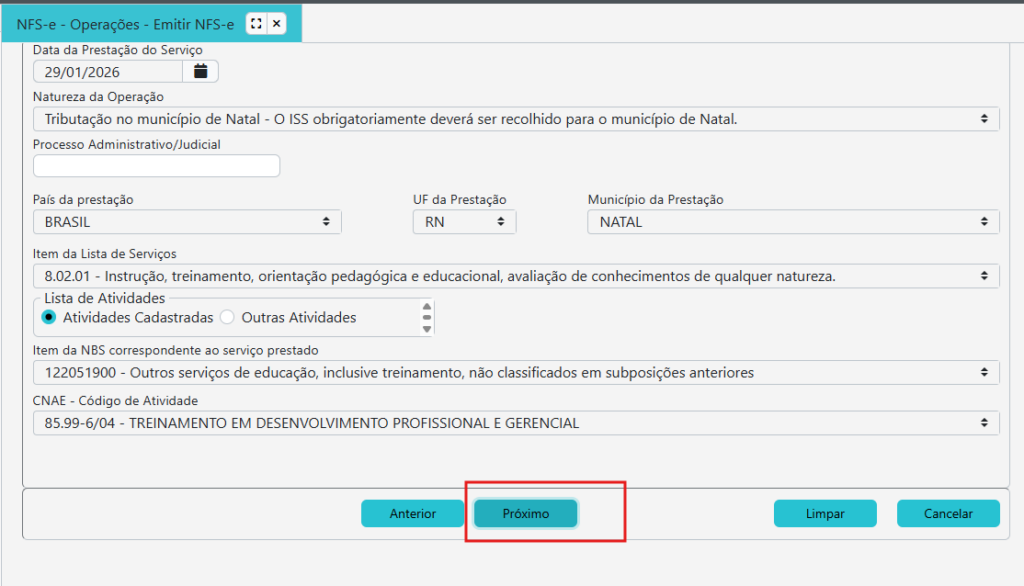Expand the Item da Lista de Serviços dropdown
The width and height of the screenshot is (1024, 586).
click(515, 275)
